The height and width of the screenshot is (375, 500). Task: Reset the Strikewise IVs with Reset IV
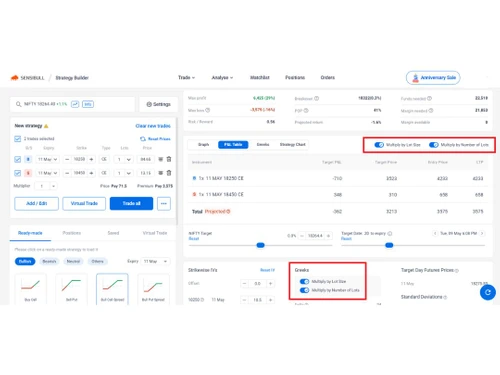[x=267, y=270]
